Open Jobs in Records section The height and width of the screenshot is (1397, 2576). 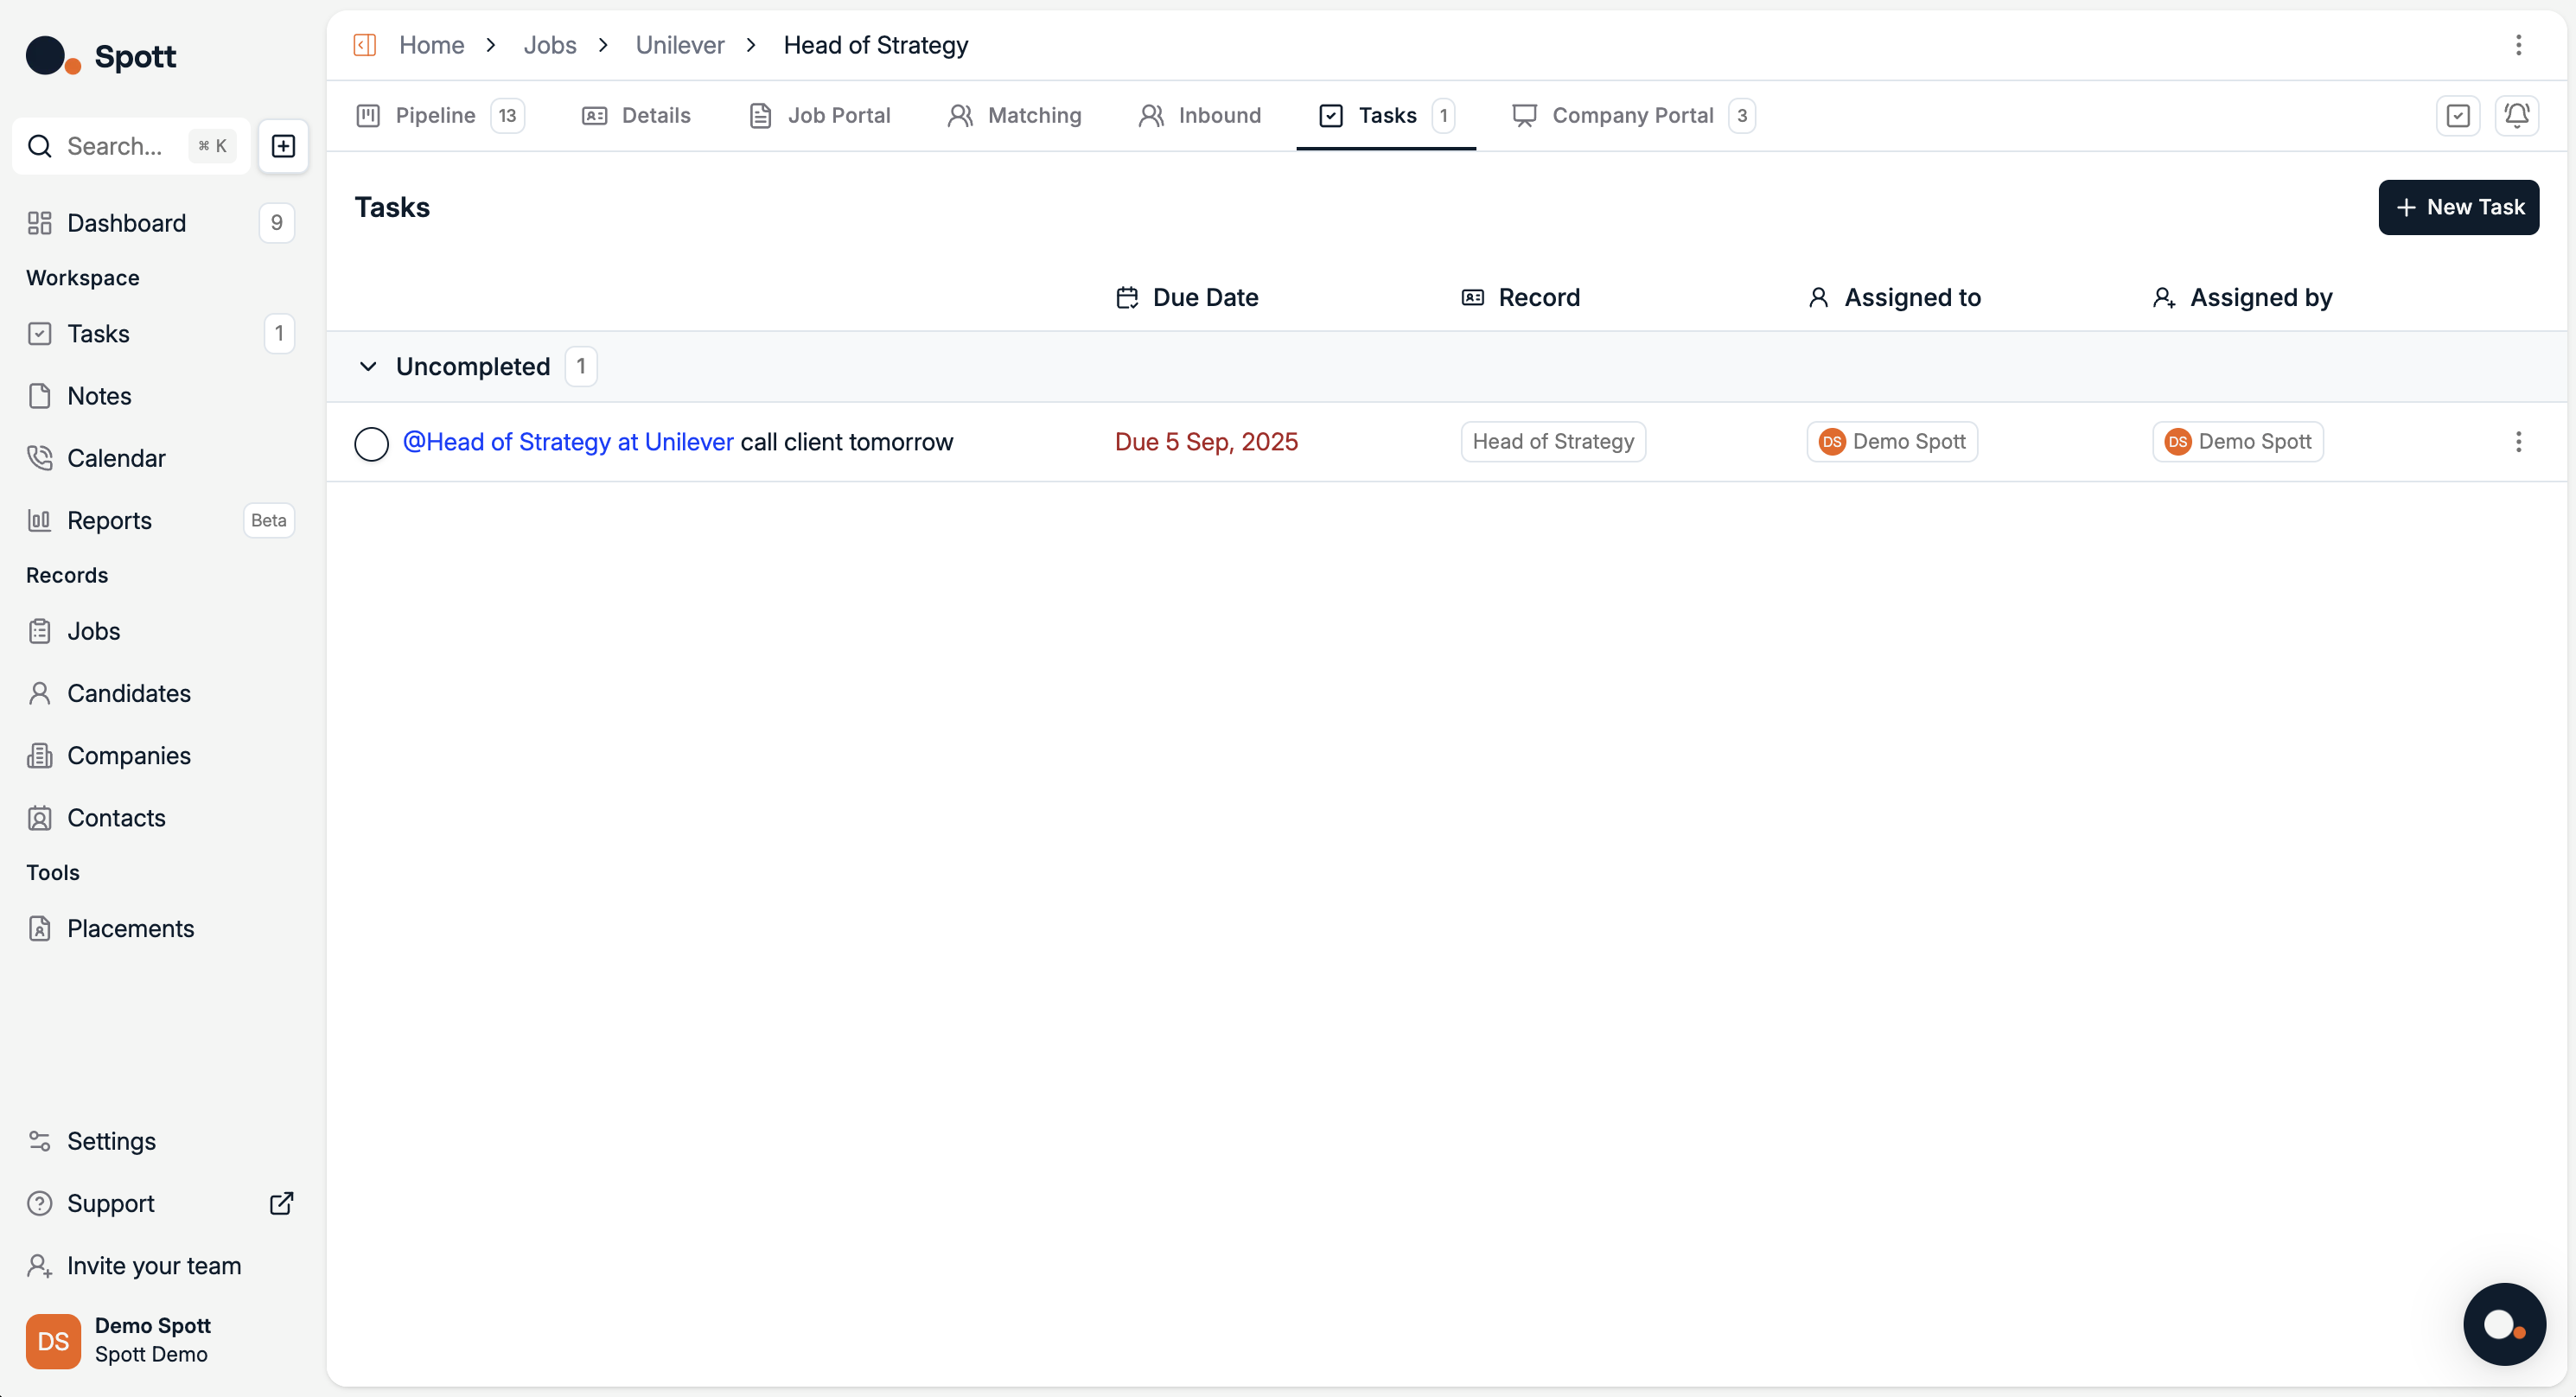(160, 631)
